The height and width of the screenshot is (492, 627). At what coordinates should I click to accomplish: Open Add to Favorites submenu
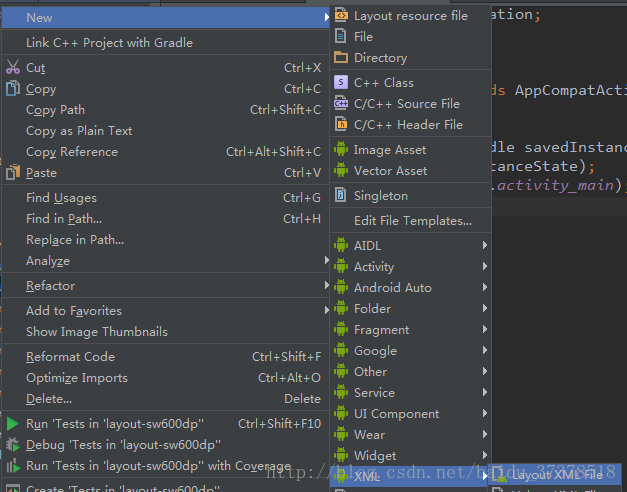pos(166,310)
